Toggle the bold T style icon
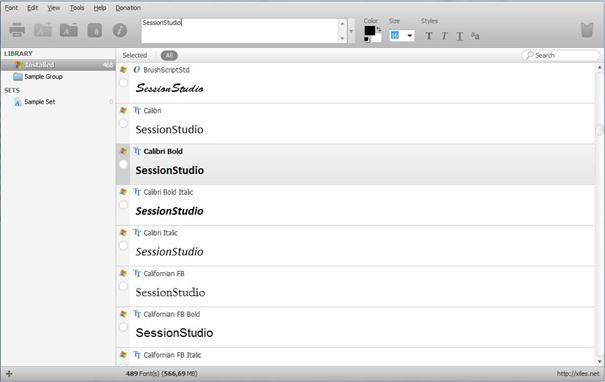605x382 pixels. click(x=429, y=36)
